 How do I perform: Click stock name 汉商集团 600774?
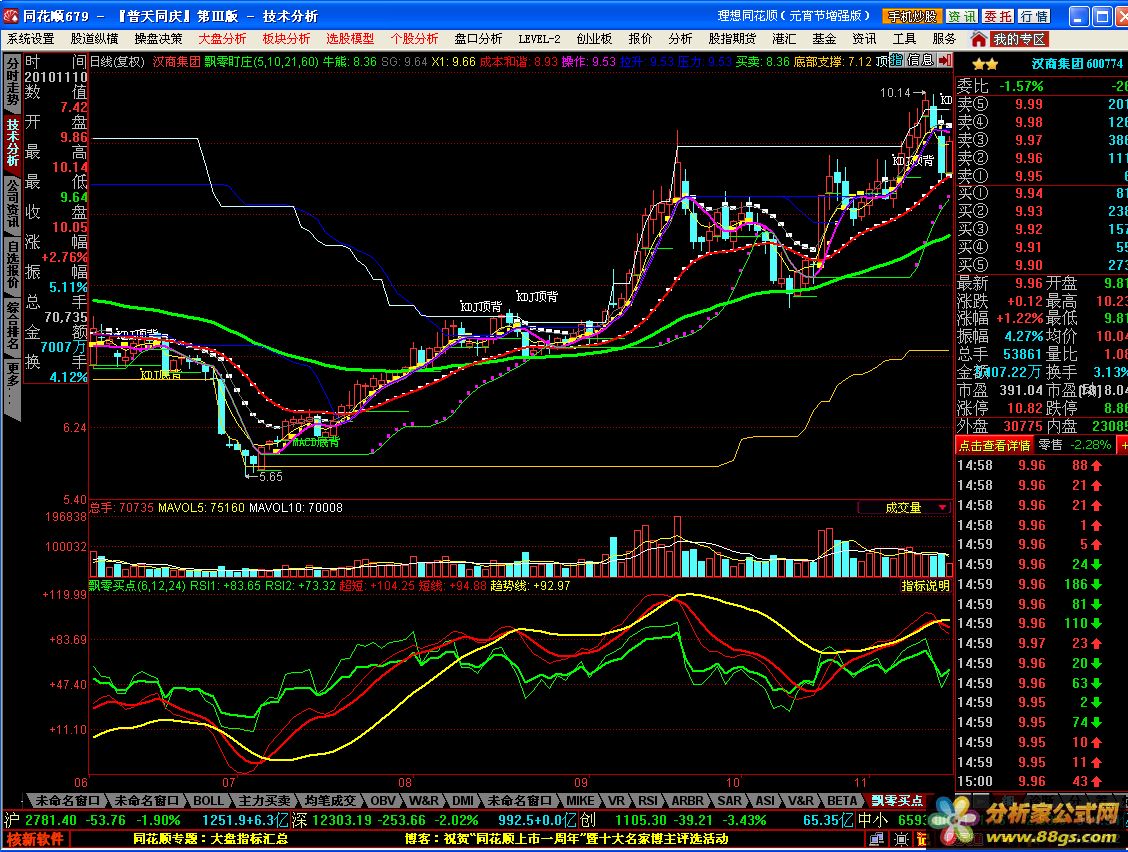coord(1077,63)
